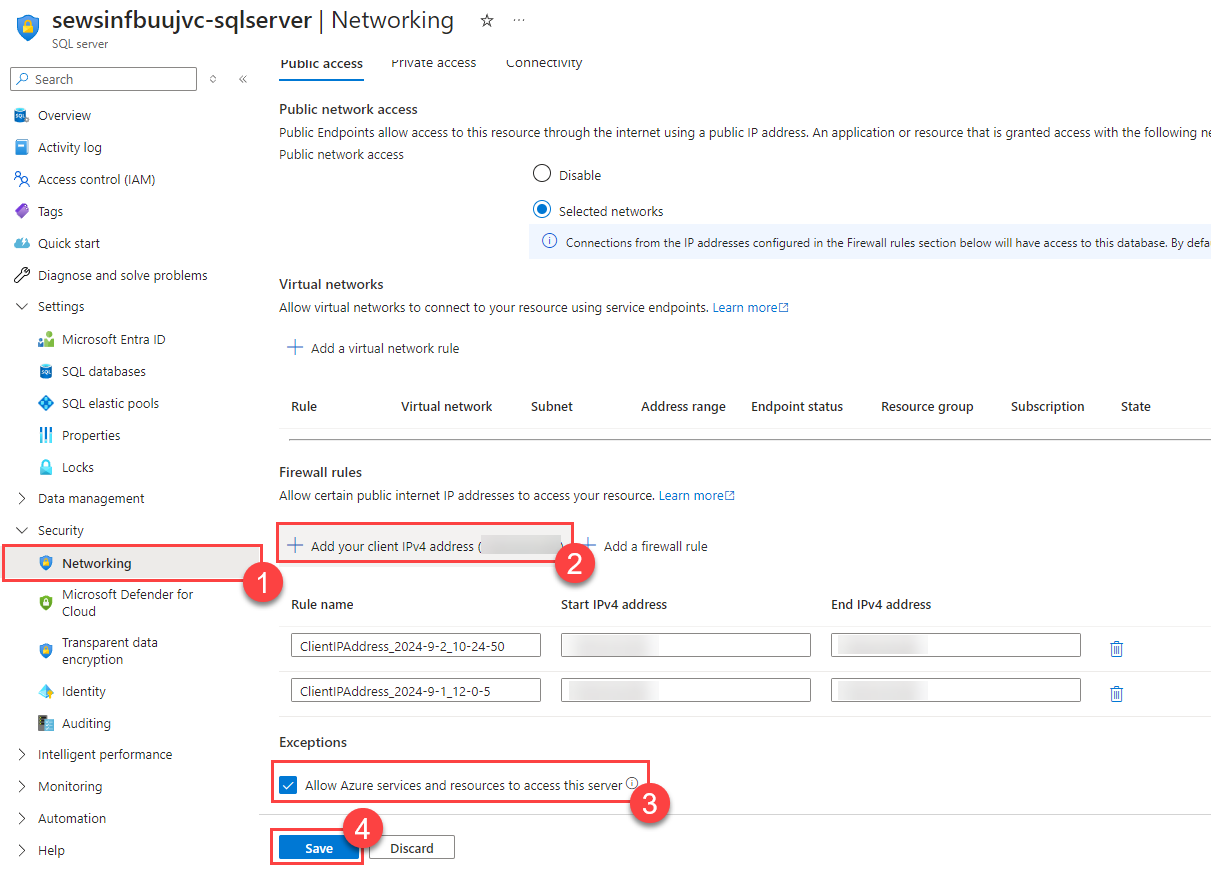The height and width of the screenshot is (872, 1211).
Task: Expand the Intelligent performance section
Action: tap(105, 754)
